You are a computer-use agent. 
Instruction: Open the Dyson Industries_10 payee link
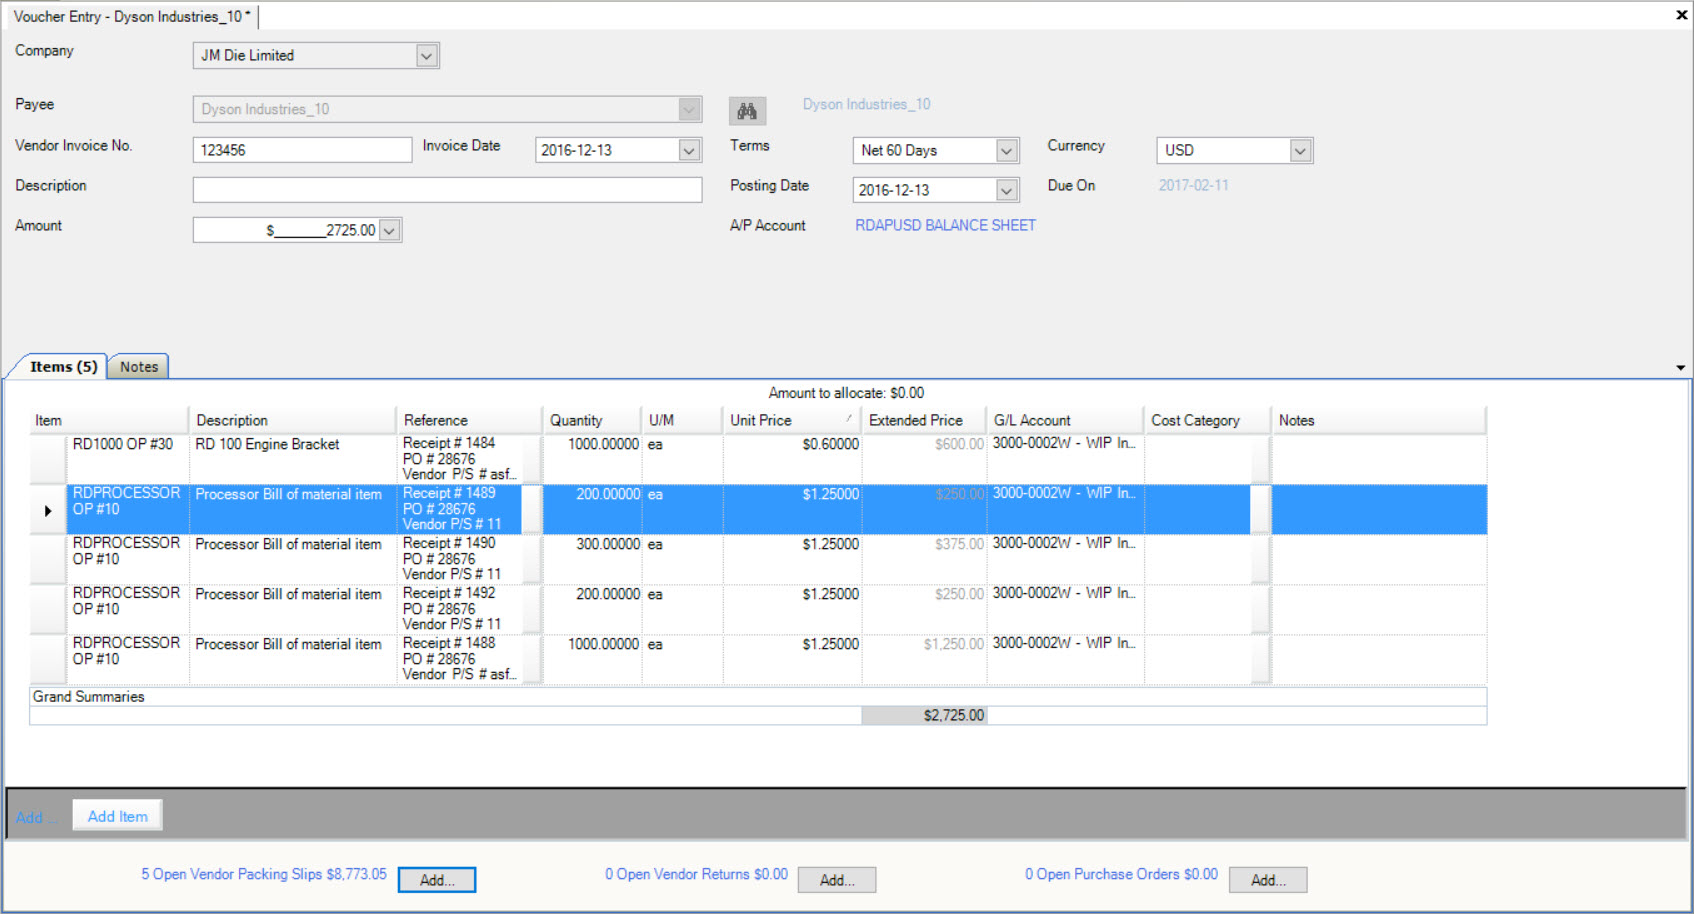click(866, 104)
